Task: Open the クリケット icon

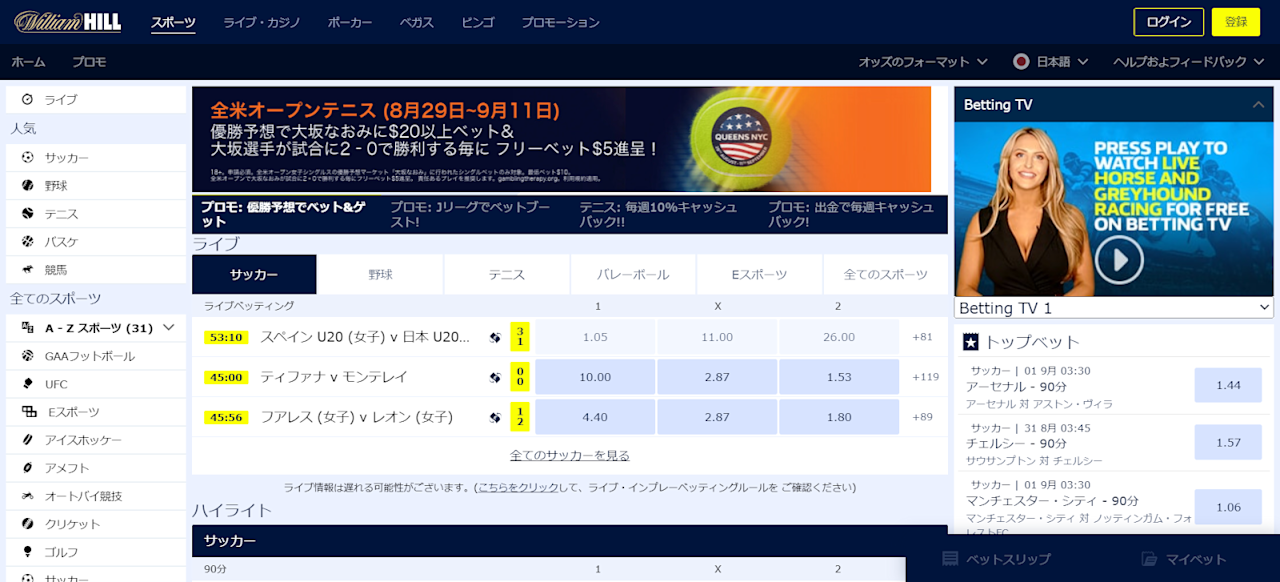Action: 27,524
